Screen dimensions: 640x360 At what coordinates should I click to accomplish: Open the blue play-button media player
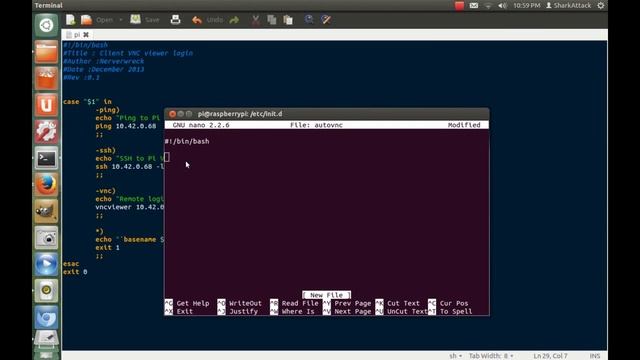46,264
